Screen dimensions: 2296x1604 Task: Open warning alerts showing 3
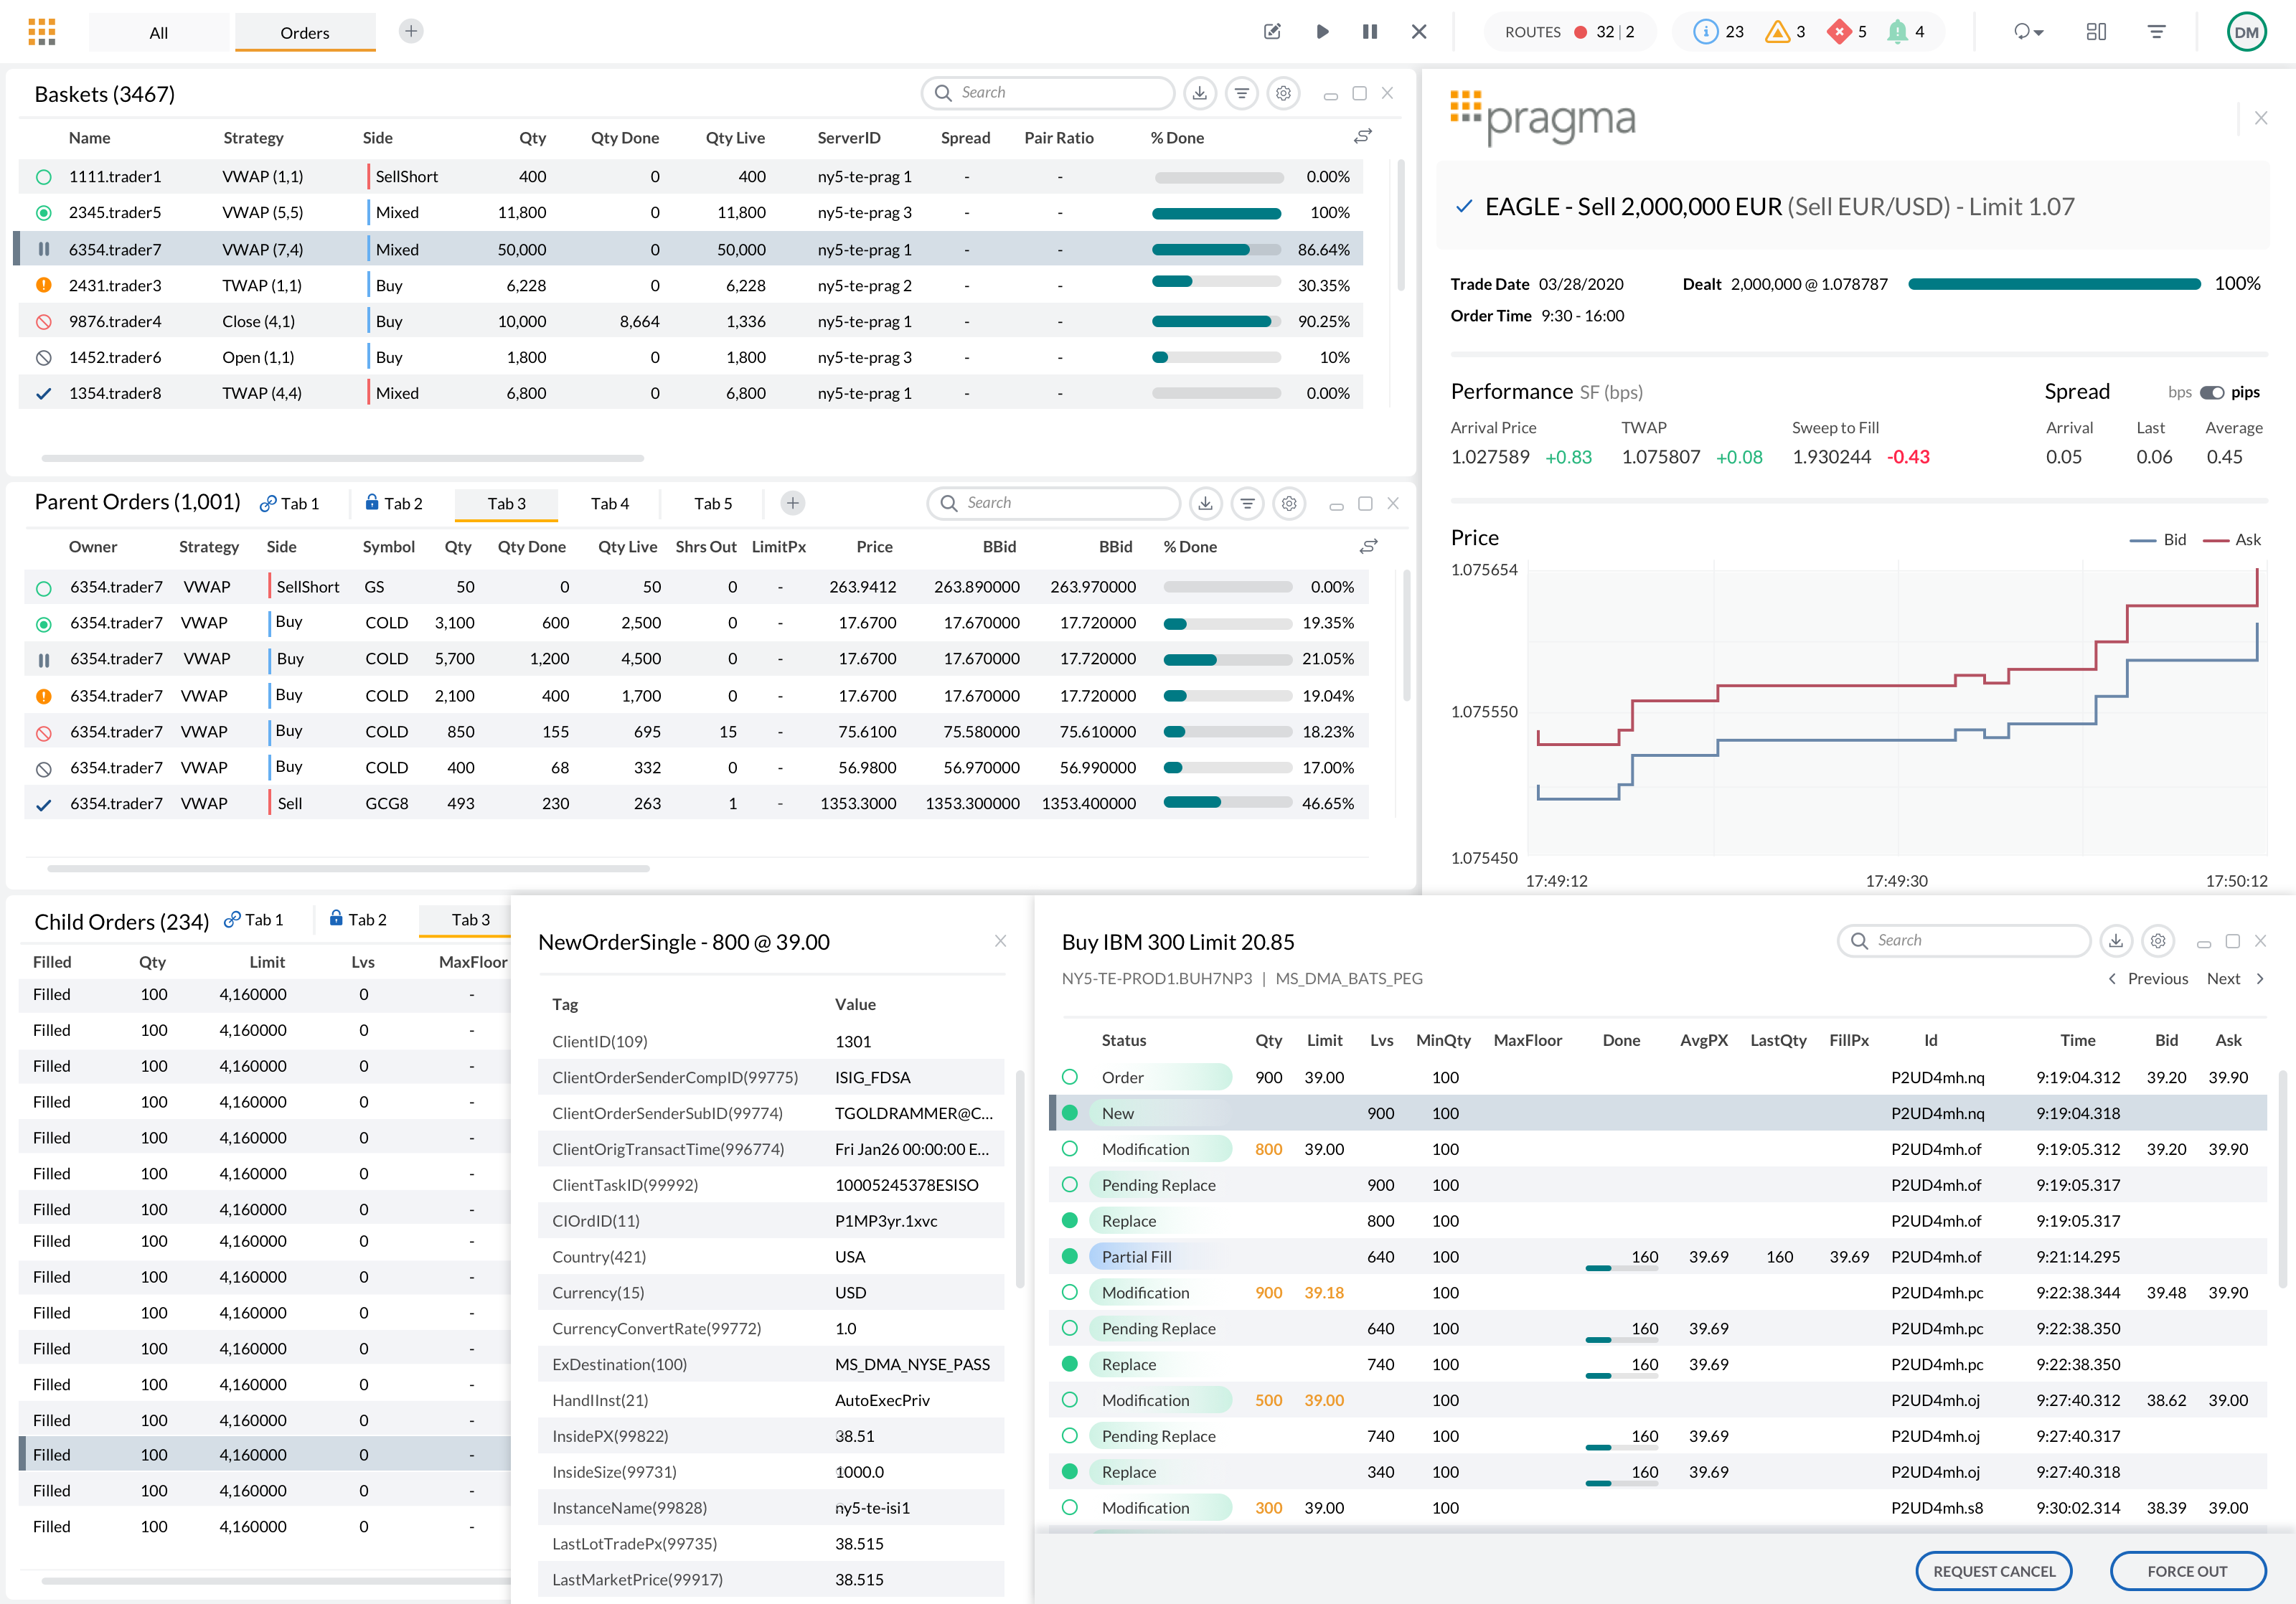click(1785, 32)
